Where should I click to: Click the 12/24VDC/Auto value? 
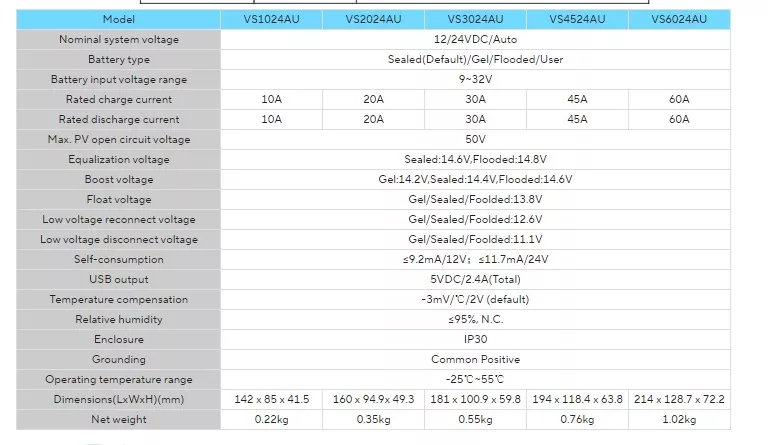[475, 39]
